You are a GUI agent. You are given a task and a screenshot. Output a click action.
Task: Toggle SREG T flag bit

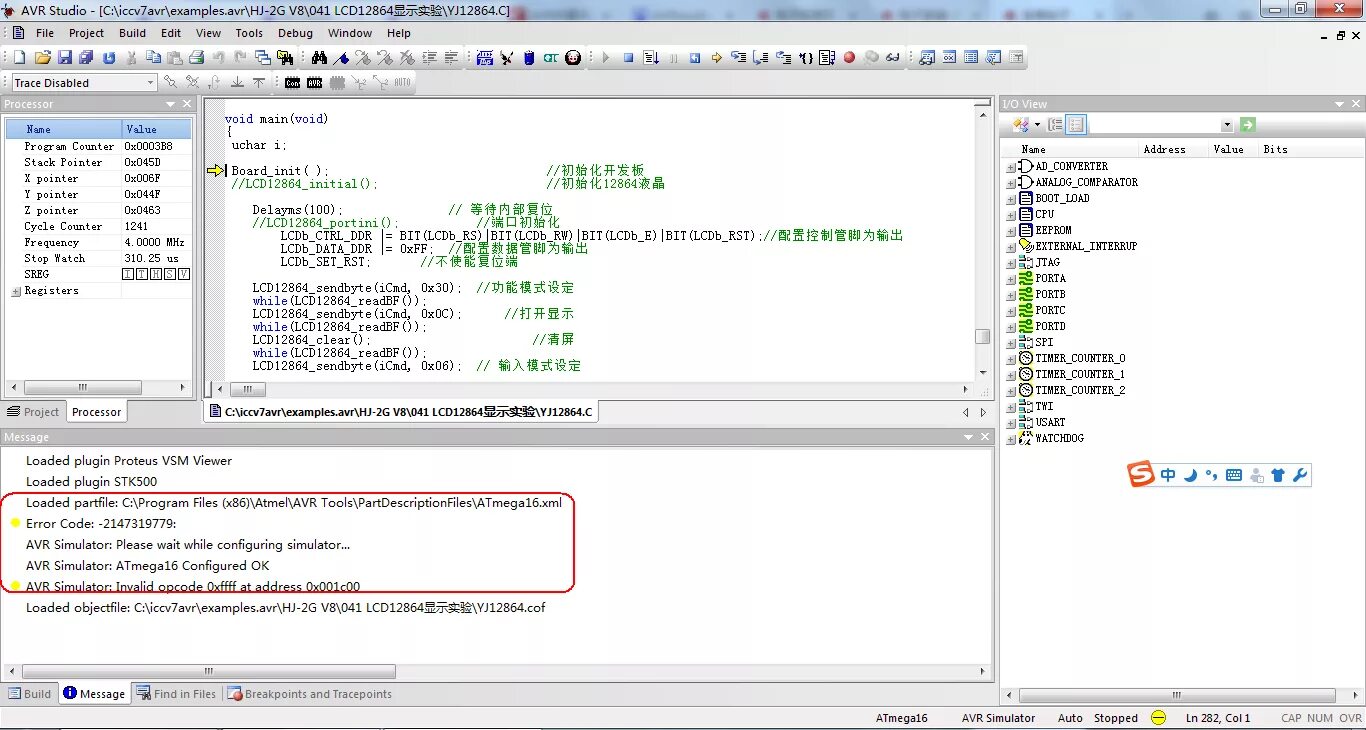click(x=141, y=274)
